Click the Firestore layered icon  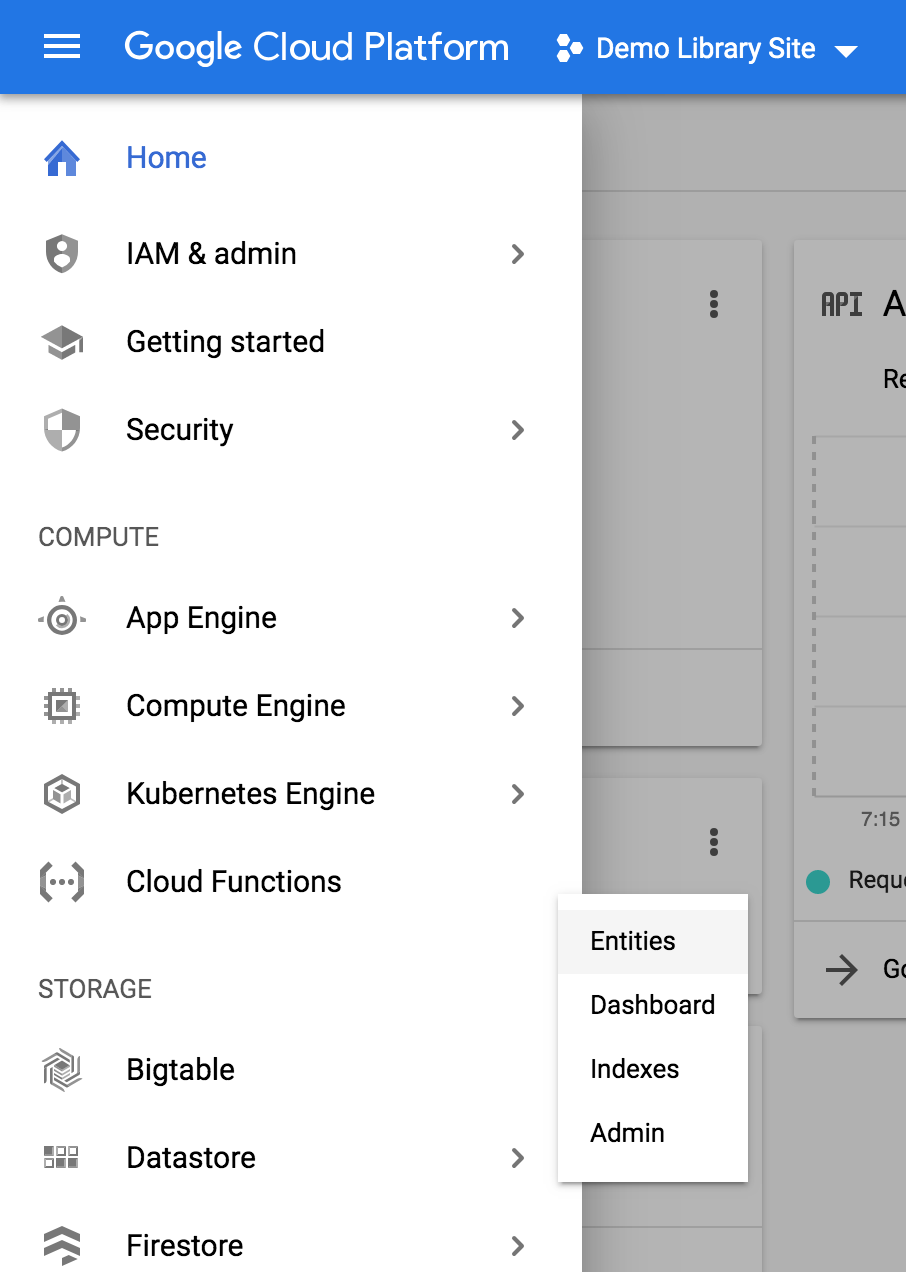(x=62, y=1246)
